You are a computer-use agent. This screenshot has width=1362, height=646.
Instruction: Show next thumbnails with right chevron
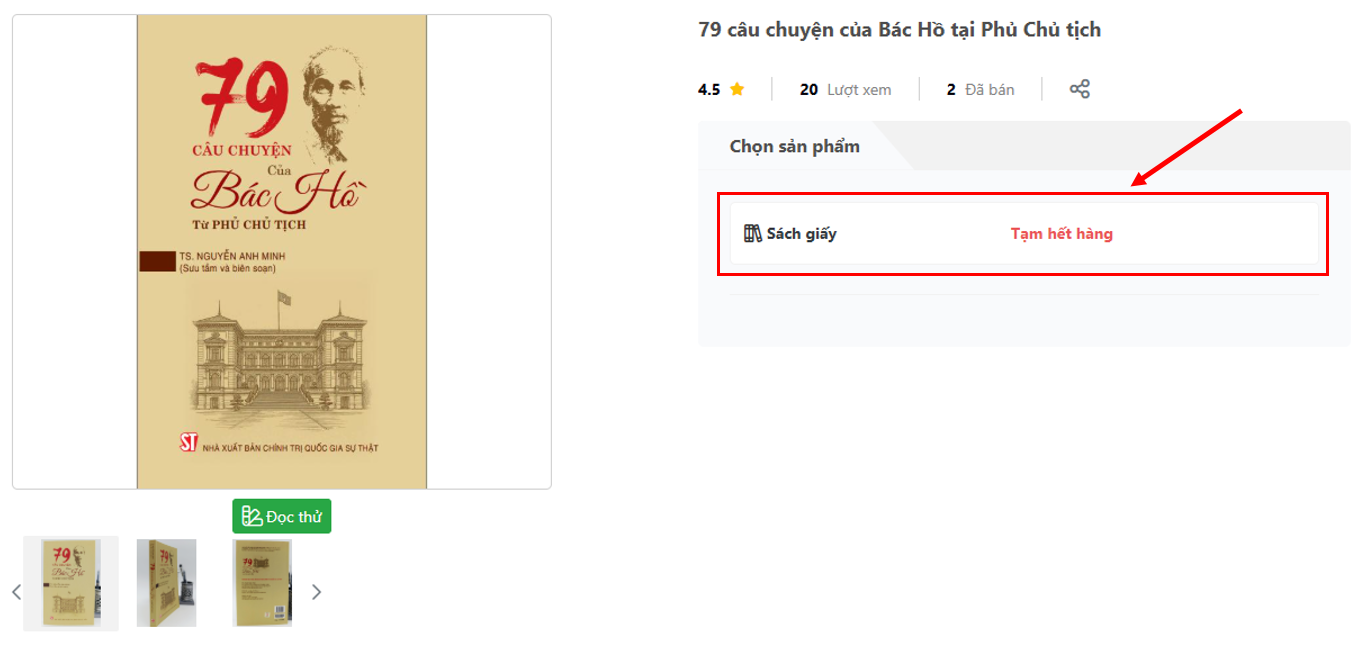pyautogui.click(x=316, y=592)
